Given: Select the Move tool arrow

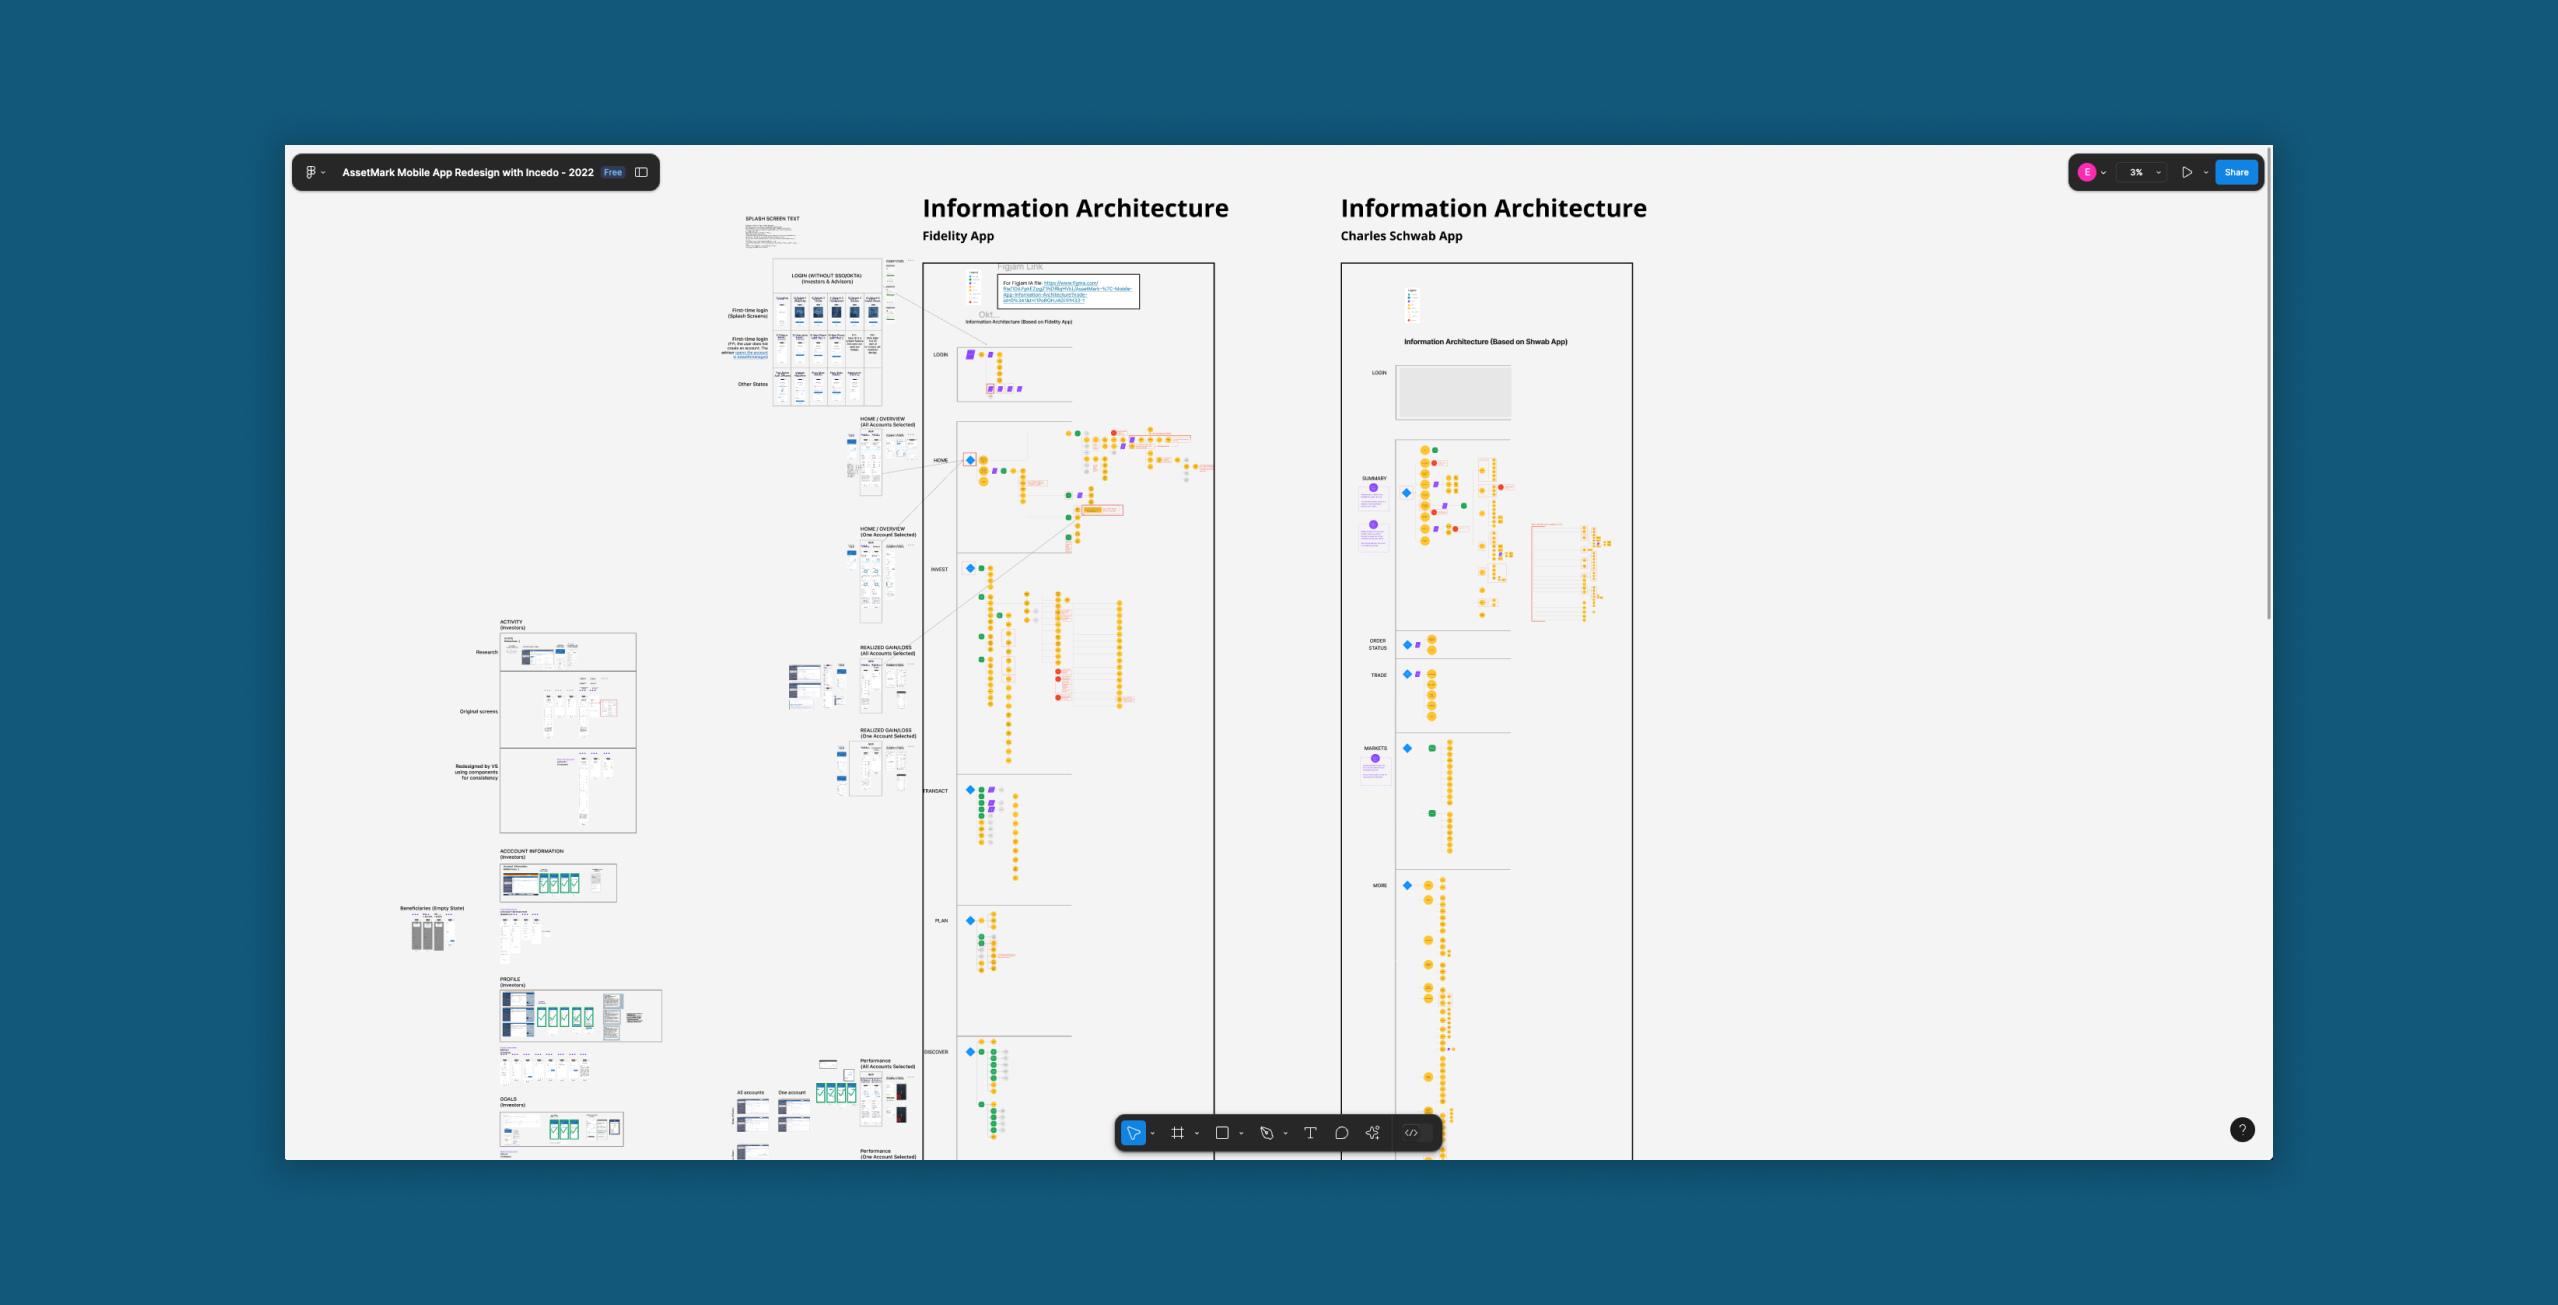Looking at the screenshot, I should point(1132,1133).
